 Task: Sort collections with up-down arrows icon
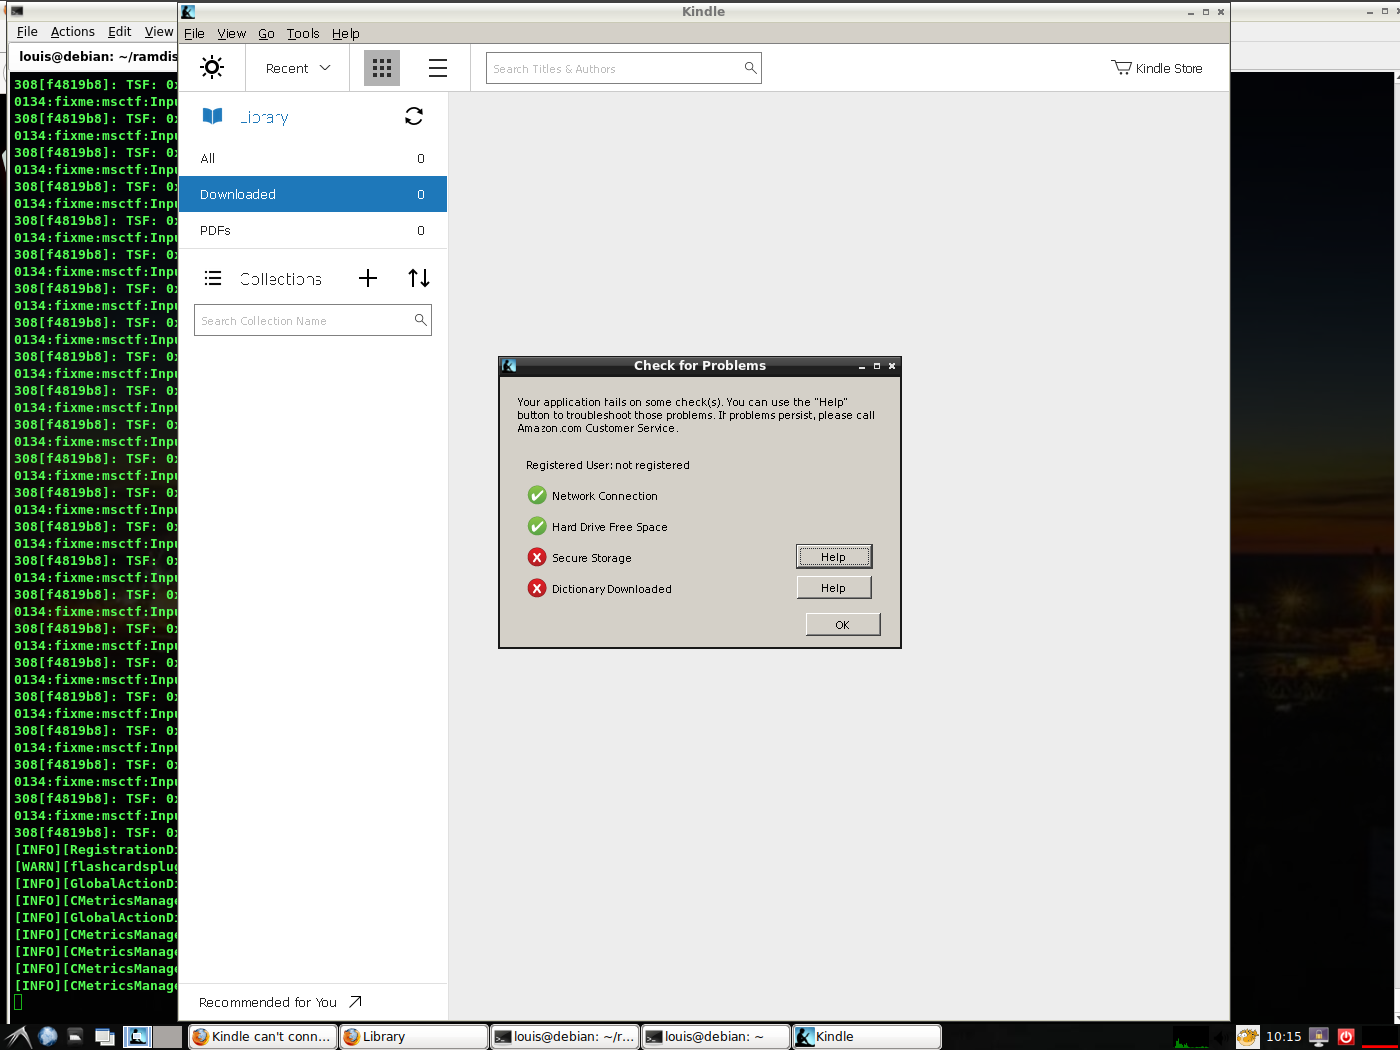pyautogui.click(x=419, y=278)
